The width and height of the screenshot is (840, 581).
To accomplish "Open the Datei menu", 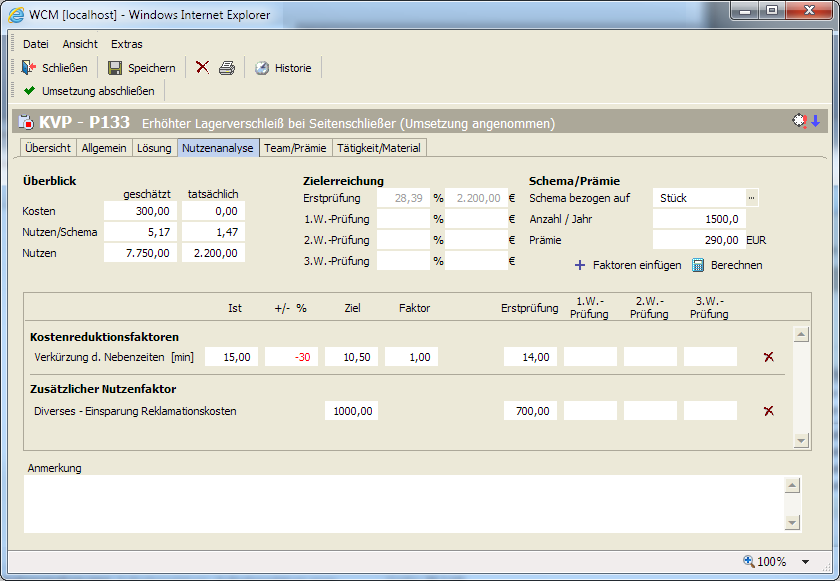I will tap(36, 44).
